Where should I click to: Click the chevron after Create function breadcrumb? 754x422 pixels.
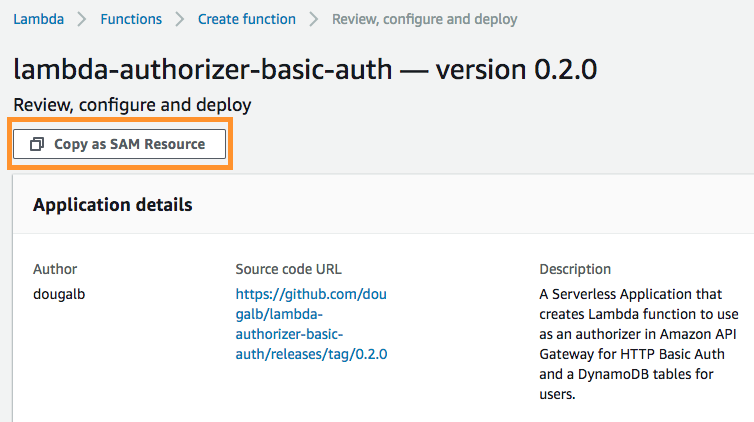pyautogui.click(x=314, y=19)
